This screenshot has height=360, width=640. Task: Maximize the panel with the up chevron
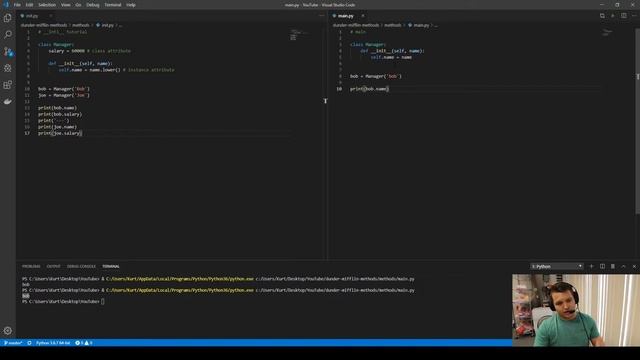pos(623,266)
